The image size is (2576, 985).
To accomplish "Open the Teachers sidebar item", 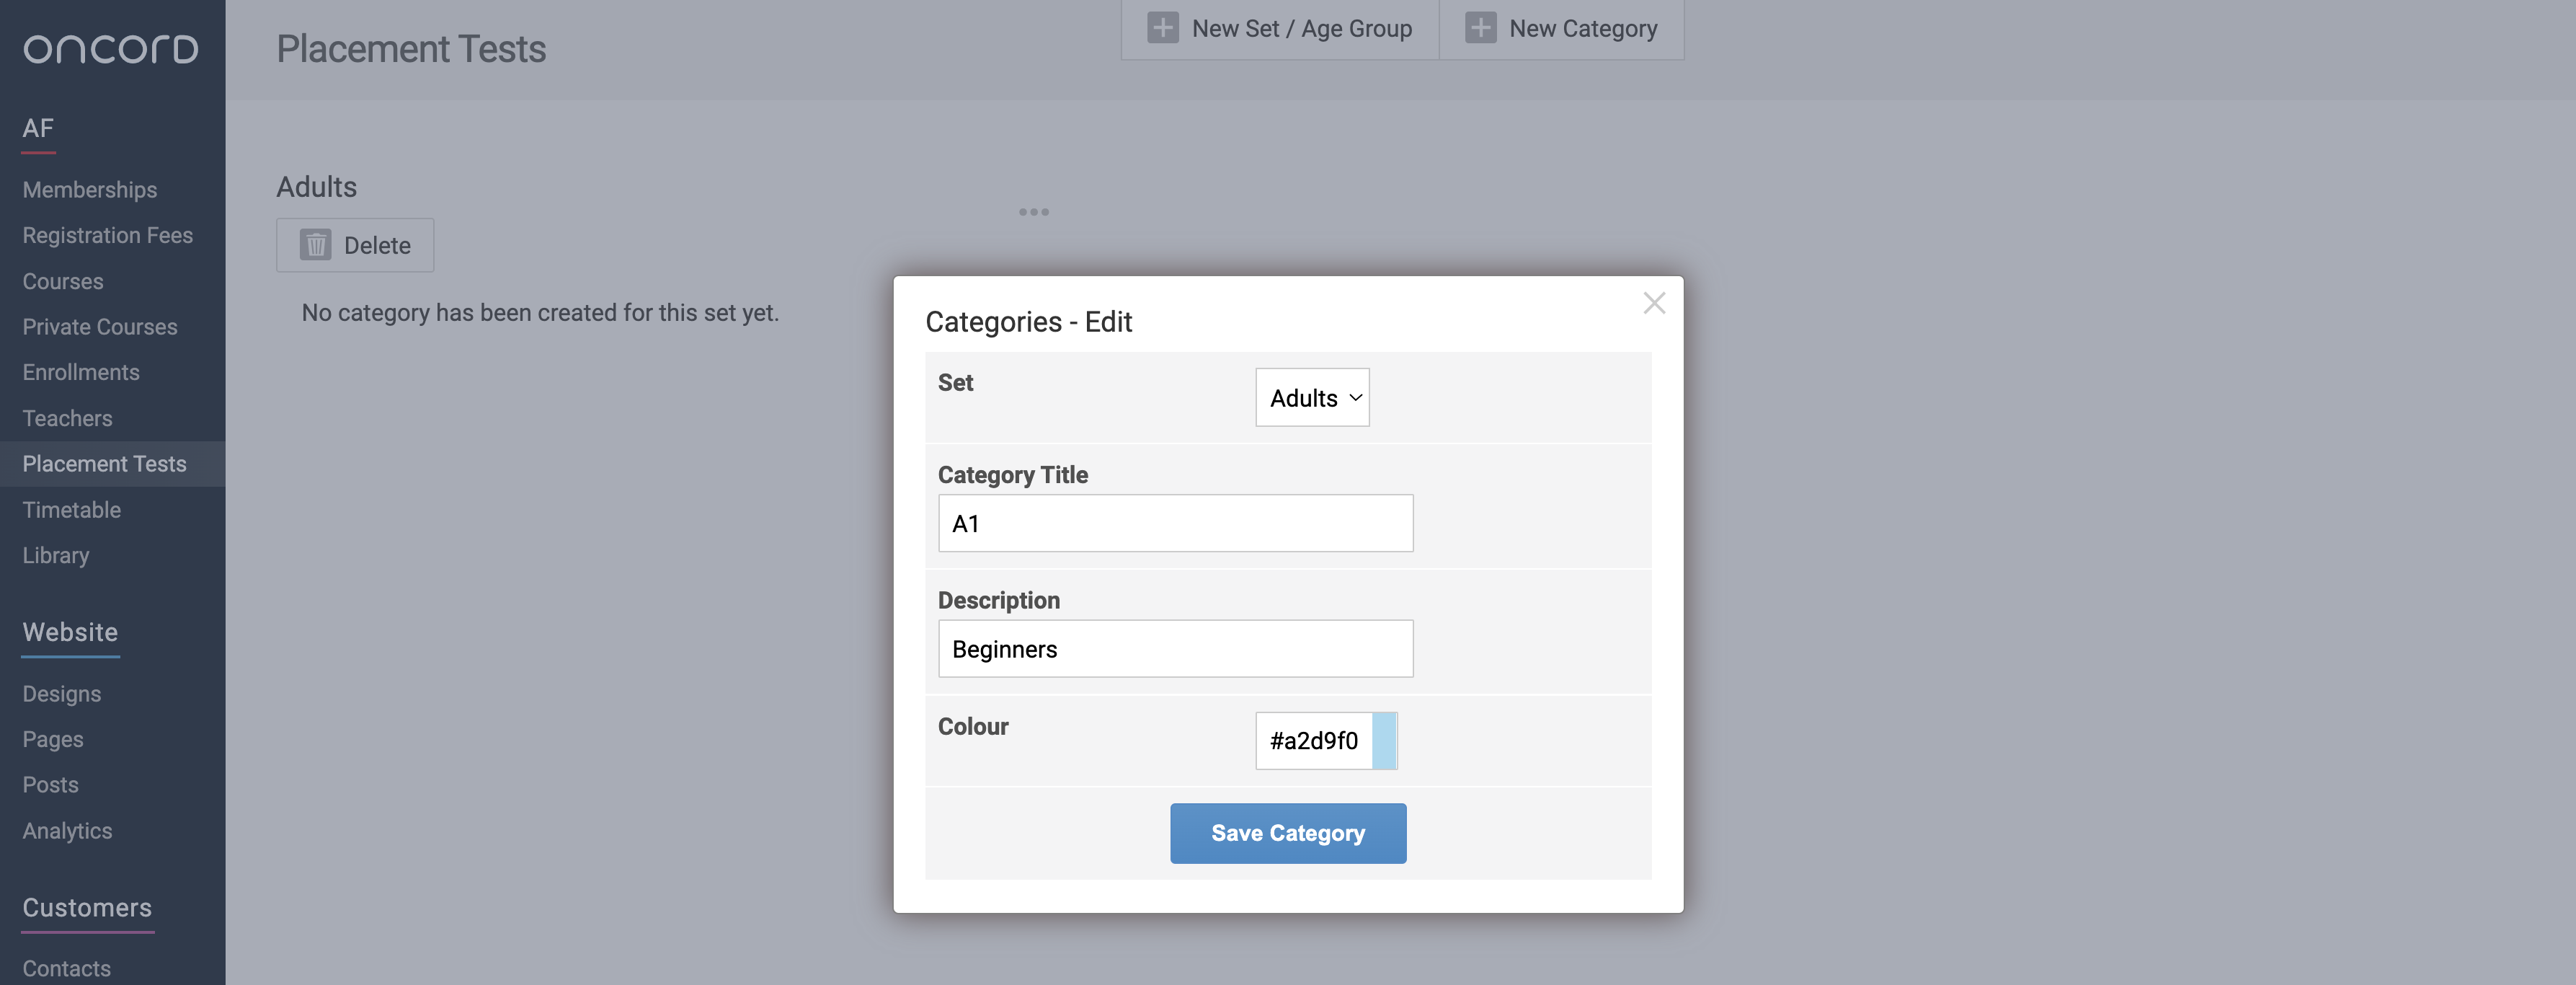I will (x=68, y=418).
